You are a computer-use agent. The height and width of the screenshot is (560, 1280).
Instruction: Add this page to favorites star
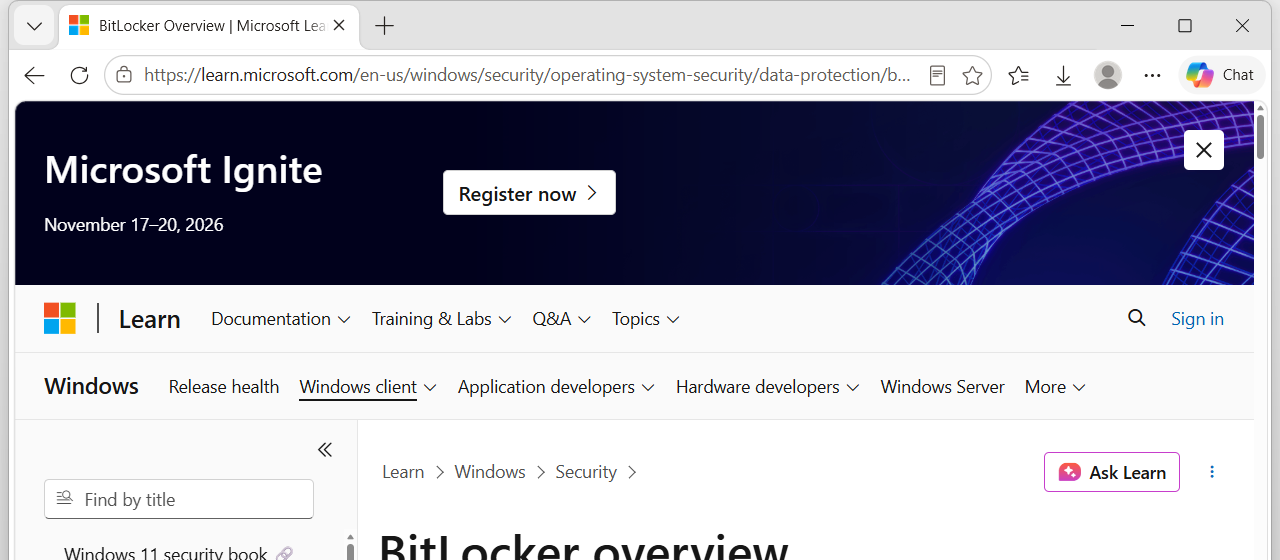pos(972,75)
